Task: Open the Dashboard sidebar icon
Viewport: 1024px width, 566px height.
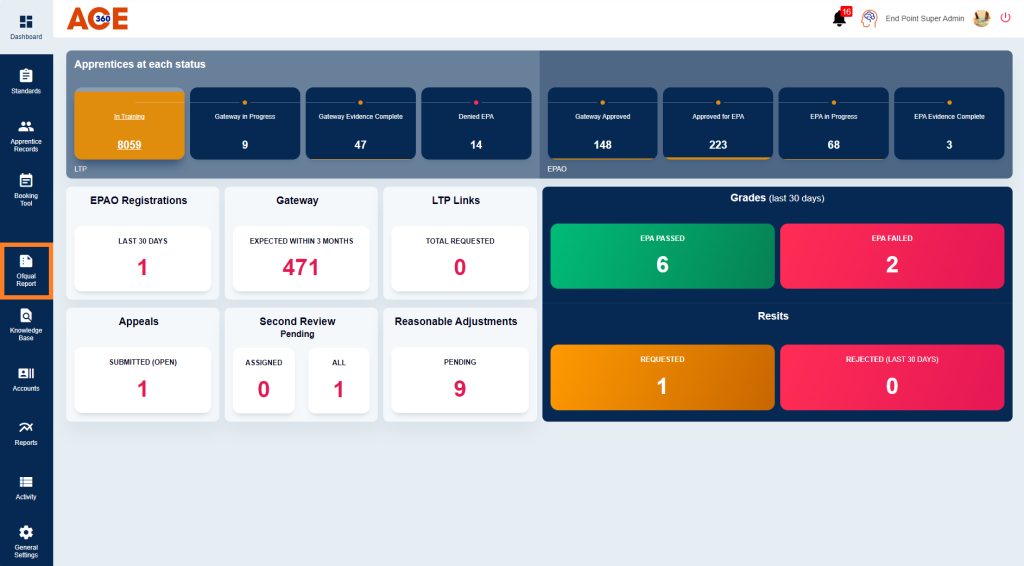Action: point(26,26)
